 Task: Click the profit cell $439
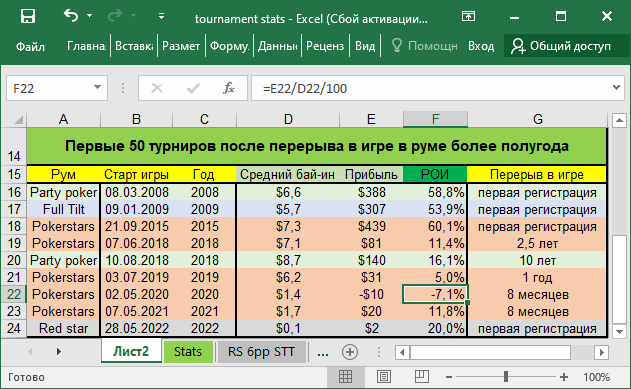(371, 226)
